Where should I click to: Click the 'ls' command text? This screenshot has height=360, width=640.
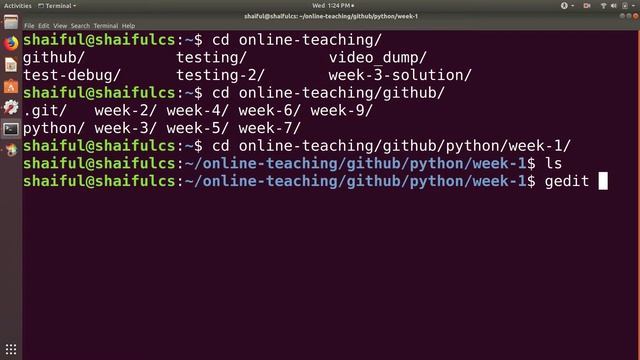553,164
